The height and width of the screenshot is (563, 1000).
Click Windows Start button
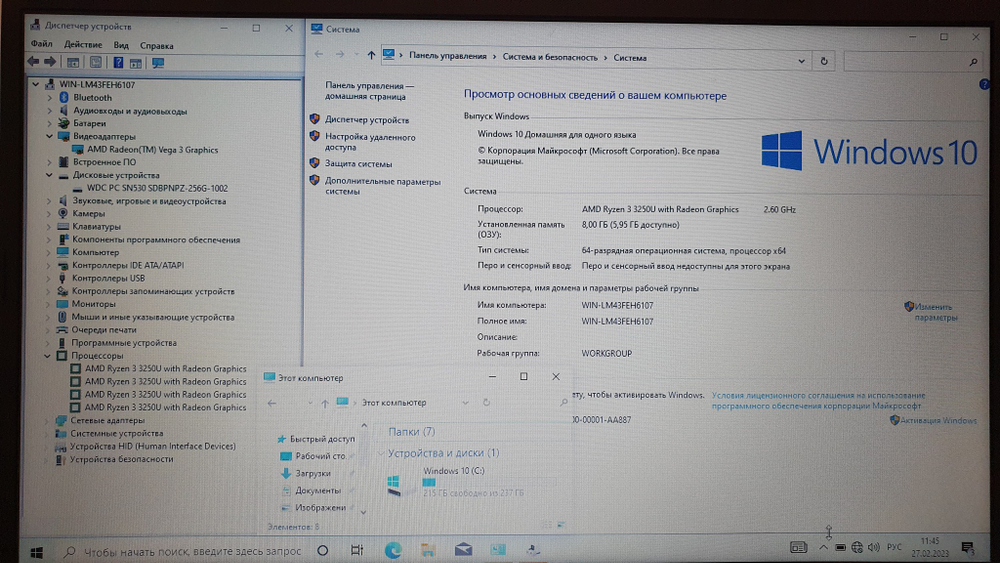coord(36,552)
